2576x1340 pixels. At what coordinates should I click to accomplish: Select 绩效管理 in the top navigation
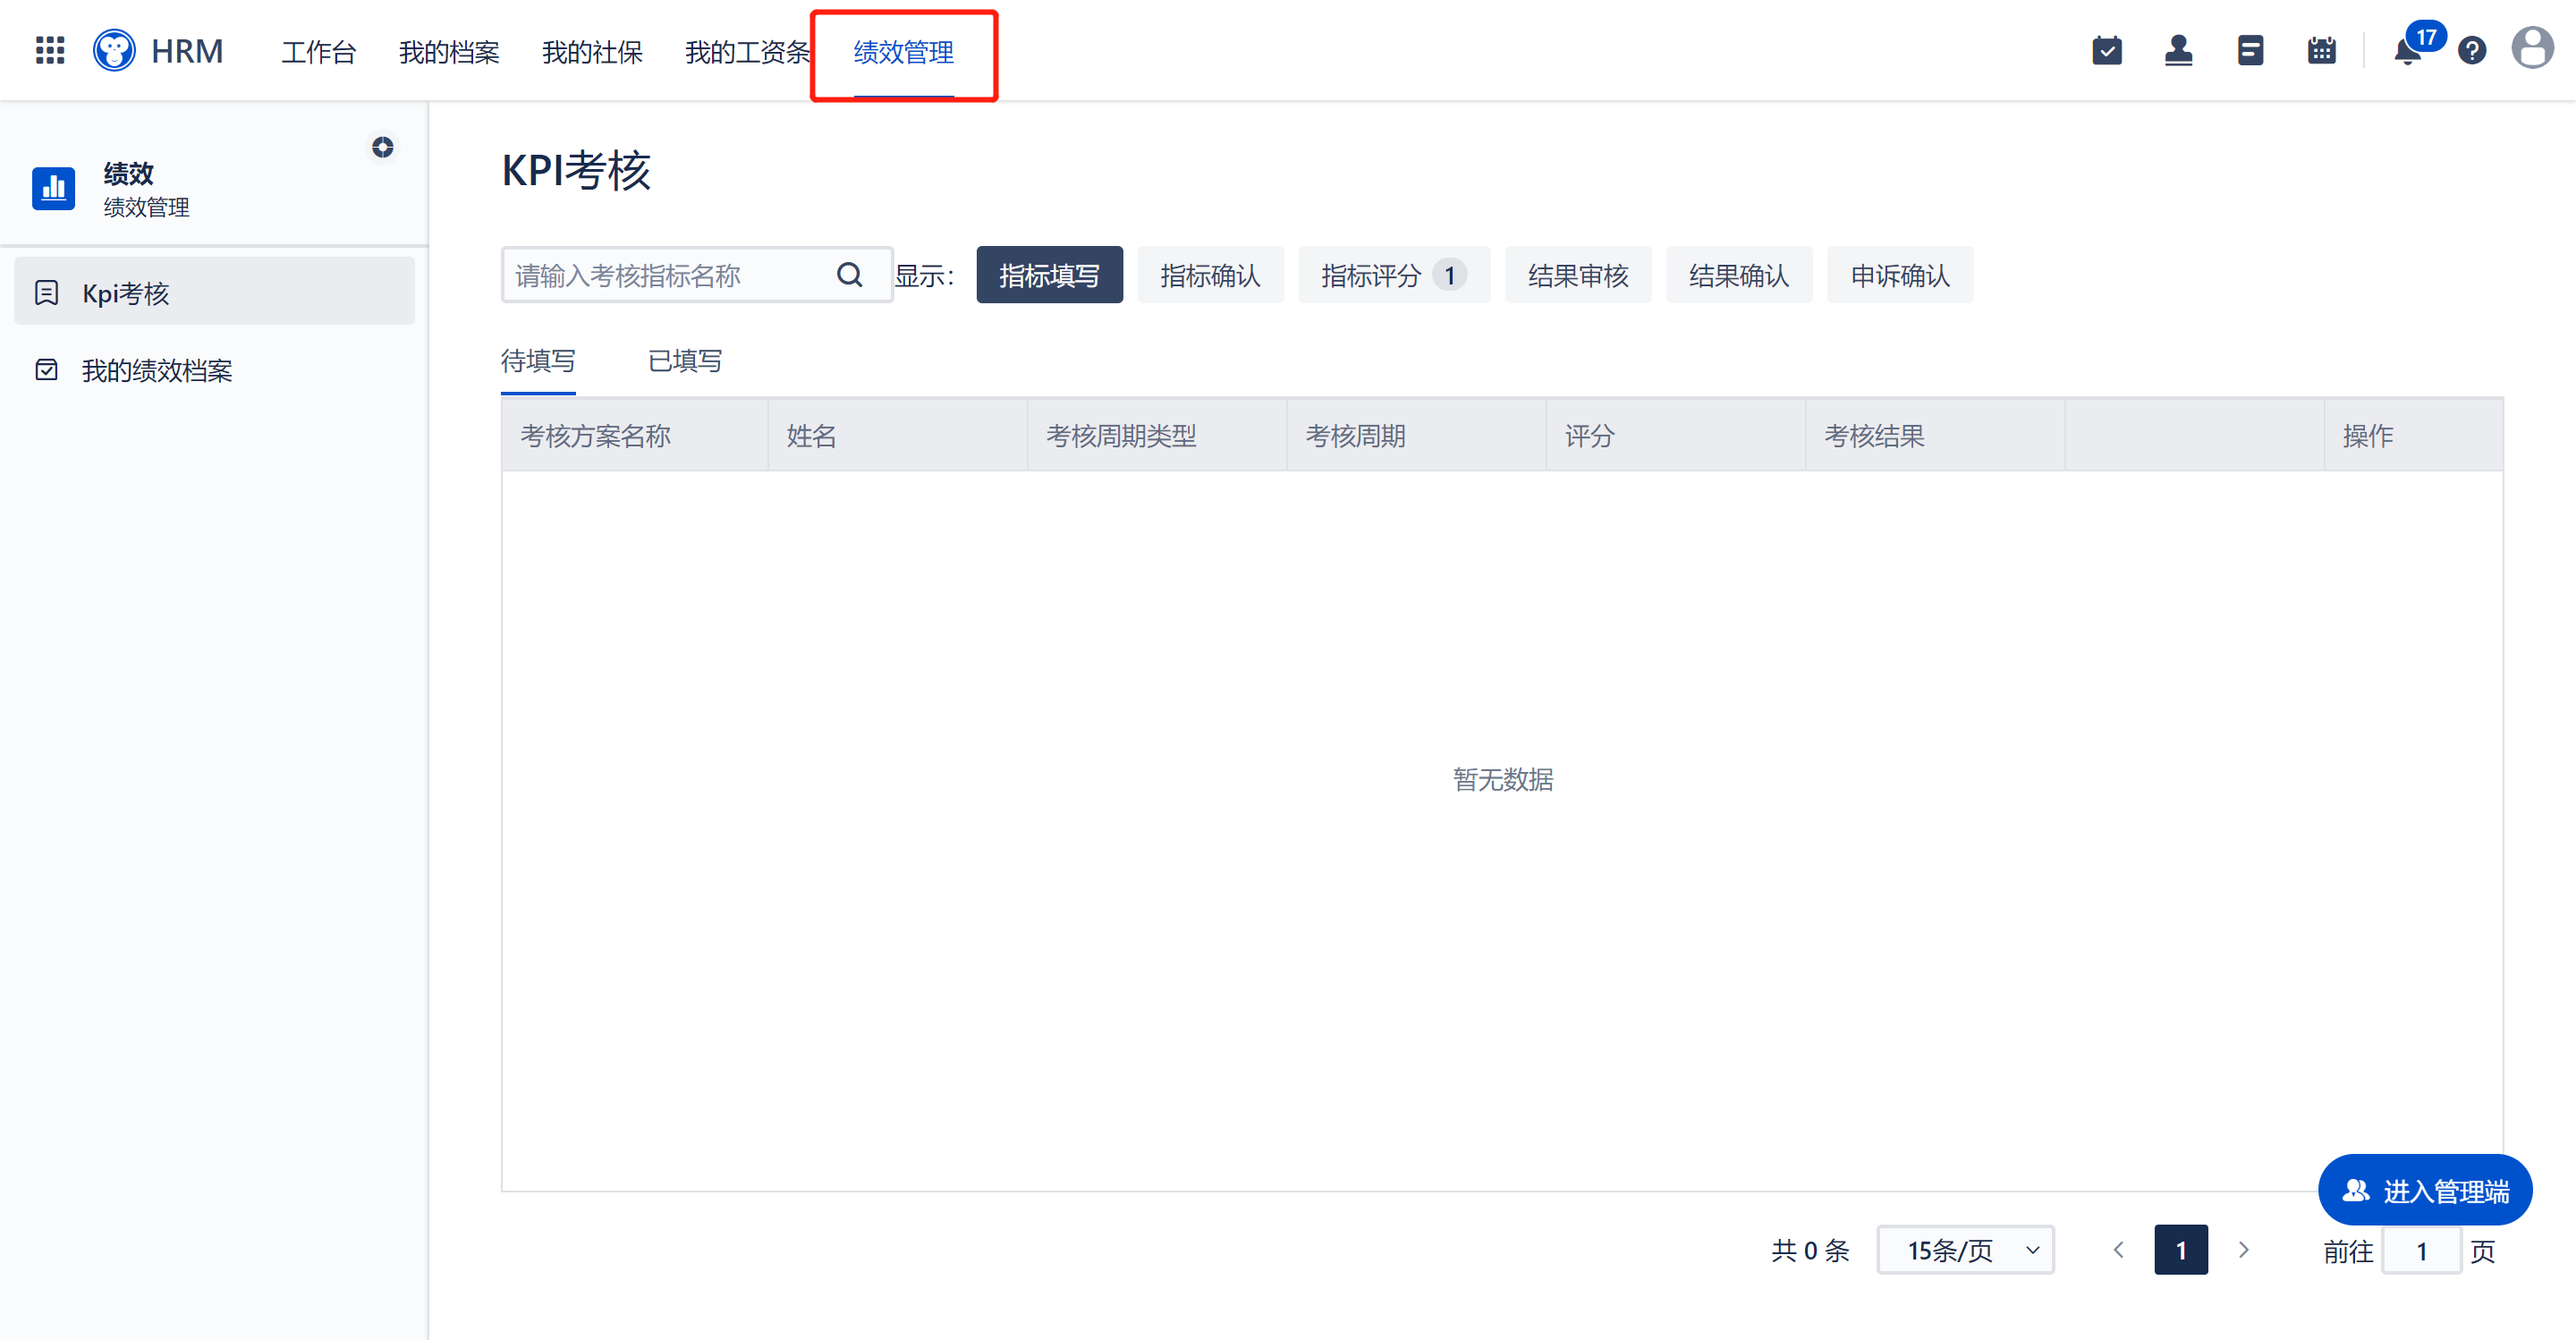point(903,52)
